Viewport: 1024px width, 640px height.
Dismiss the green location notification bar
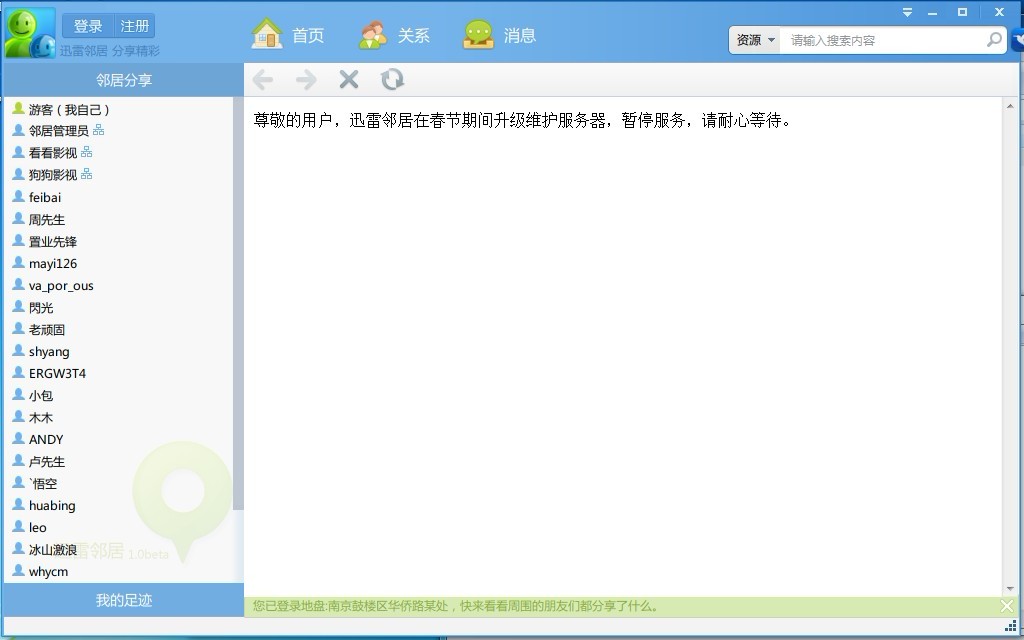point(1007,606)
